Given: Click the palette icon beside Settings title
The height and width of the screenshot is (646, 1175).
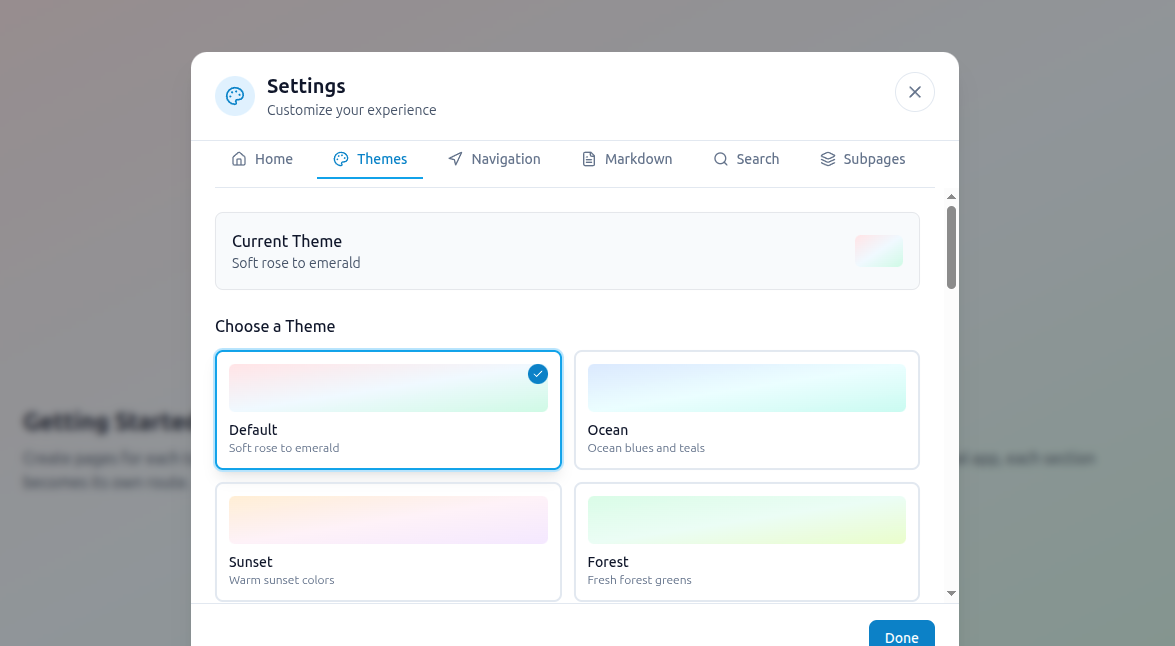Looking at the screenshot, I should click(235, 96).
